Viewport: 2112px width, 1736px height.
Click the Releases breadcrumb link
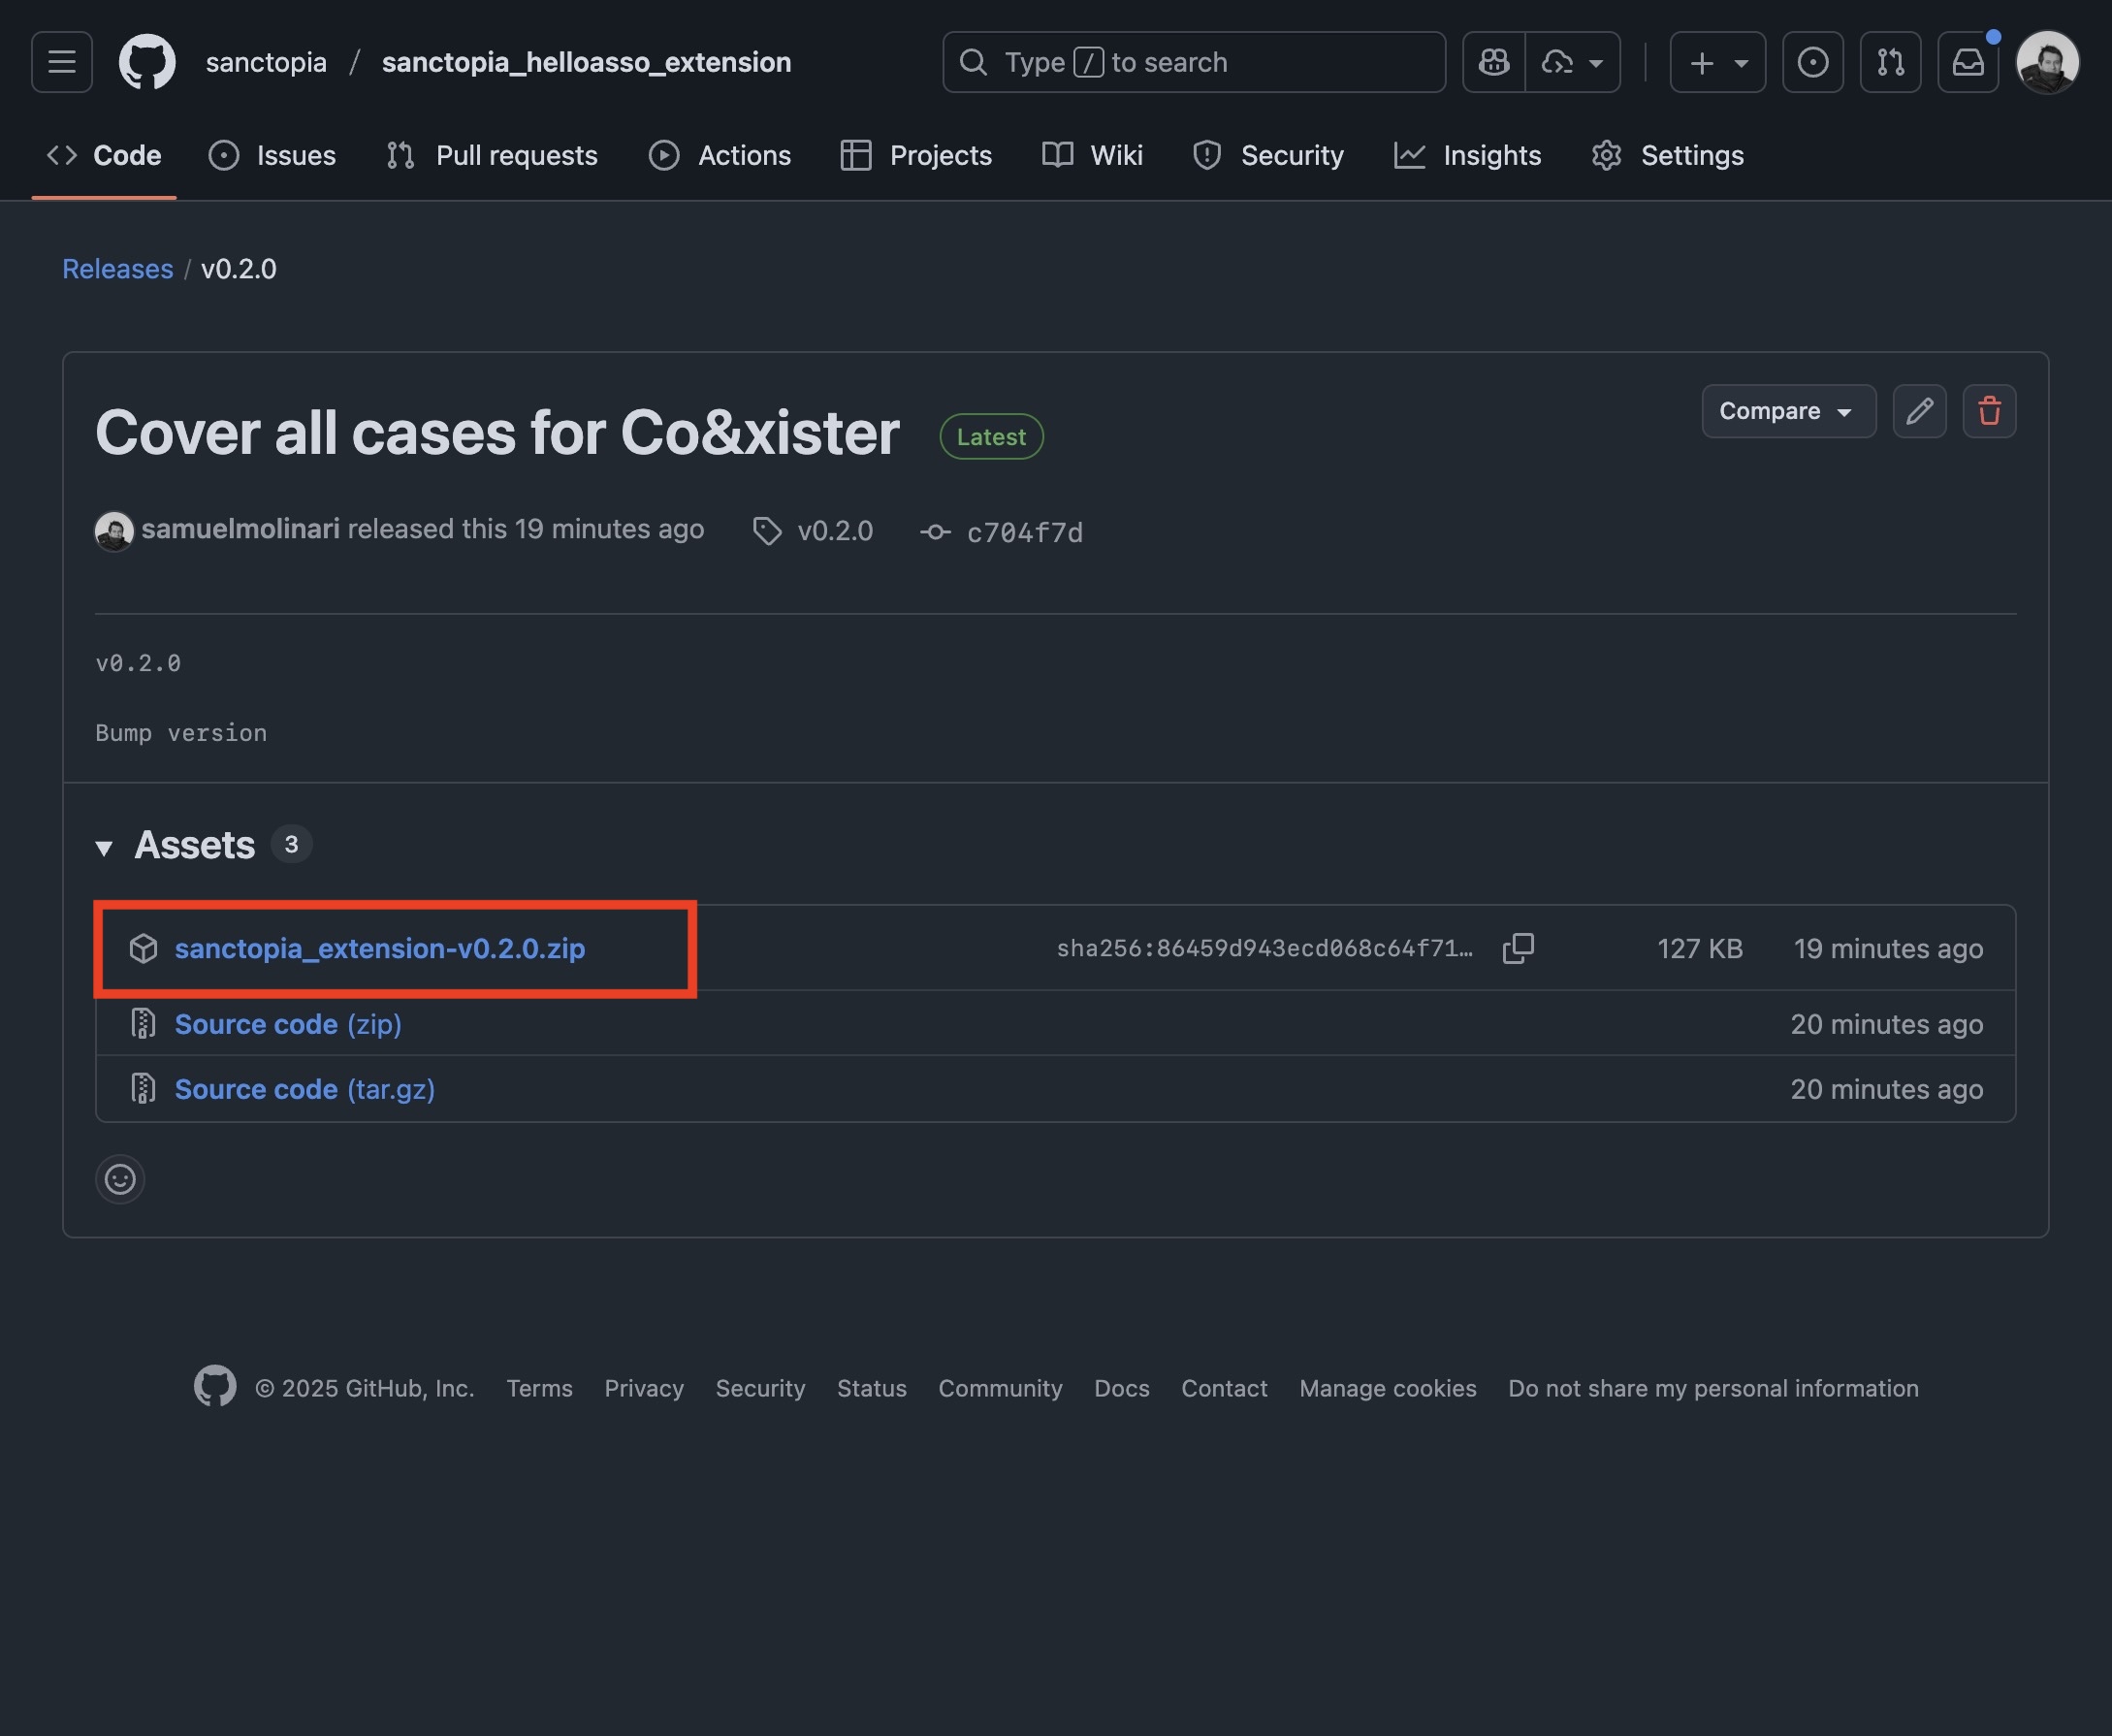pyautogui.click(x=117, y=269)
